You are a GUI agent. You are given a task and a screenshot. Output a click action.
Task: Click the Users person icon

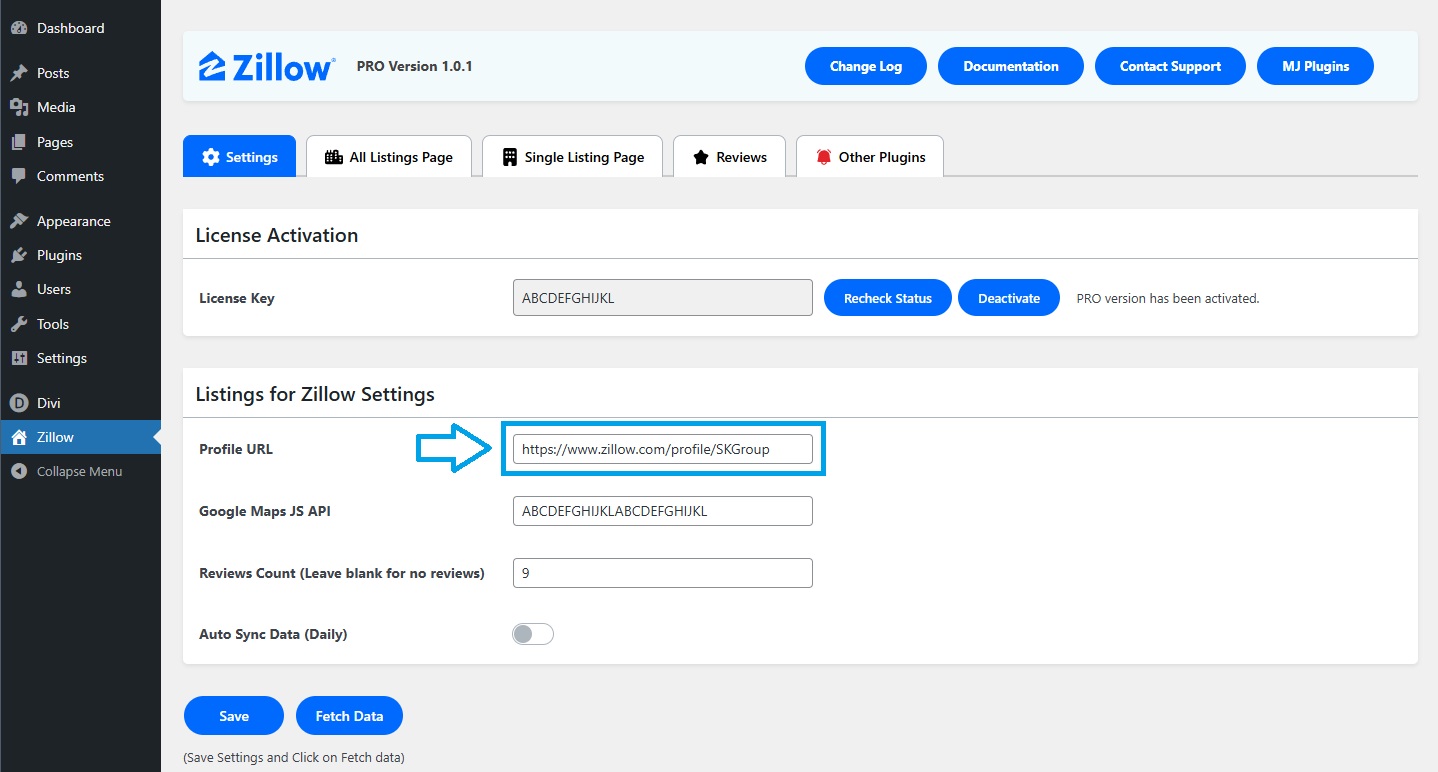coord(18,289)
